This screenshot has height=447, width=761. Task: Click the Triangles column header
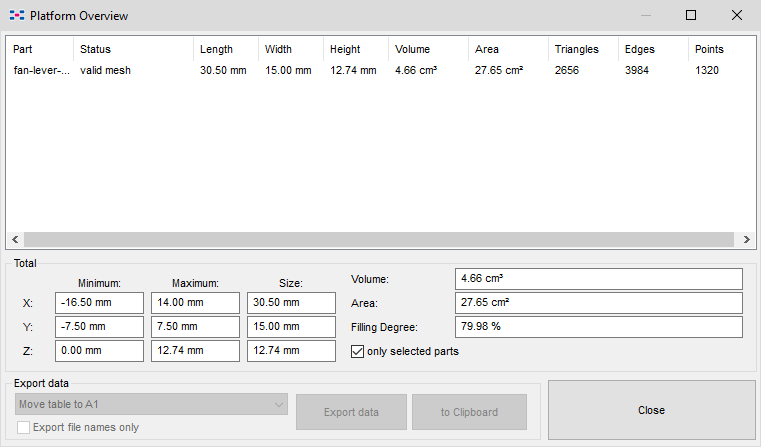[583, 49]
